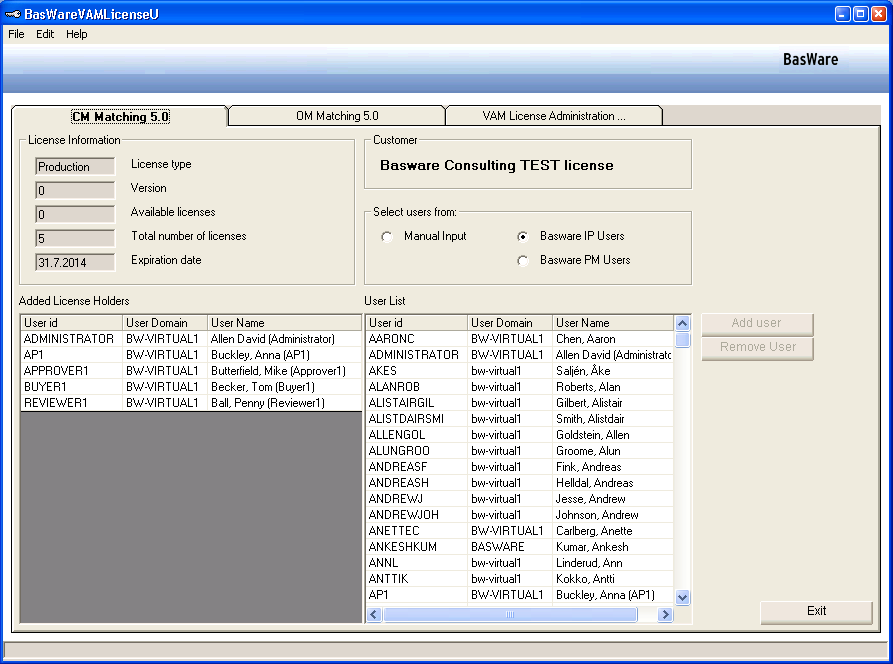
Task: Open the File menu
Action: click(x=16, y=34)
